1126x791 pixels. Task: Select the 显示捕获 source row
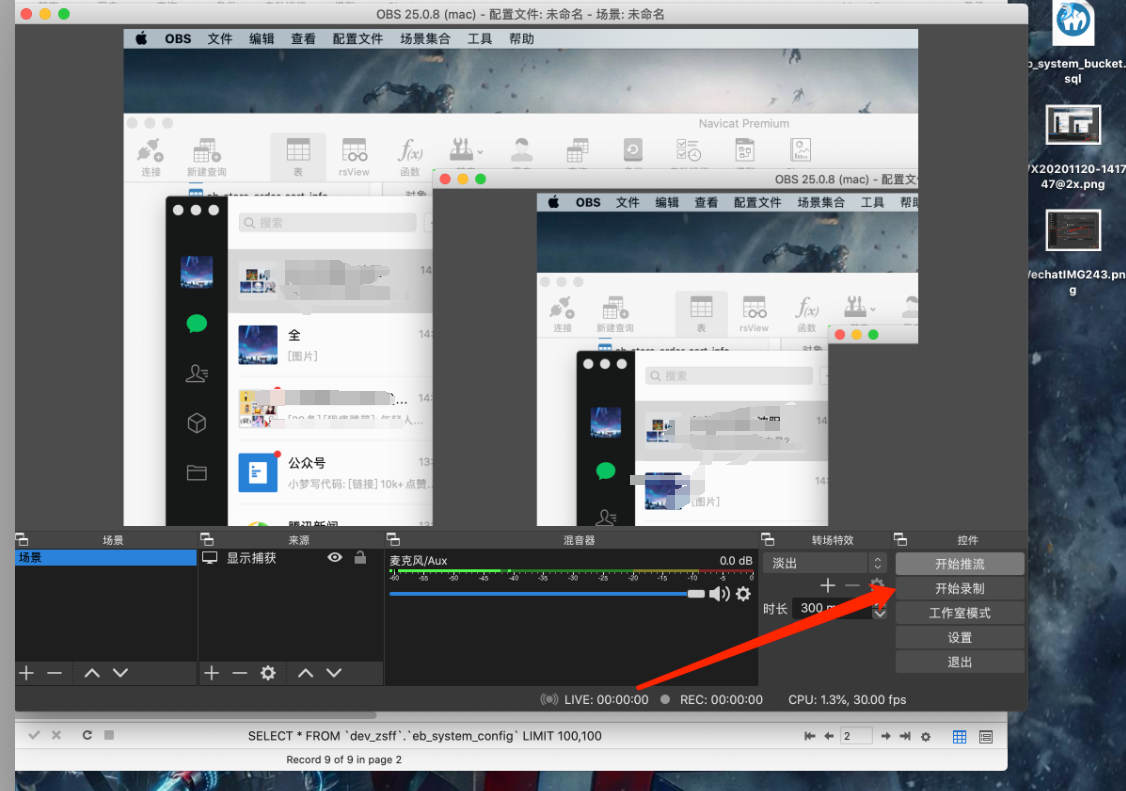[290, 558]
